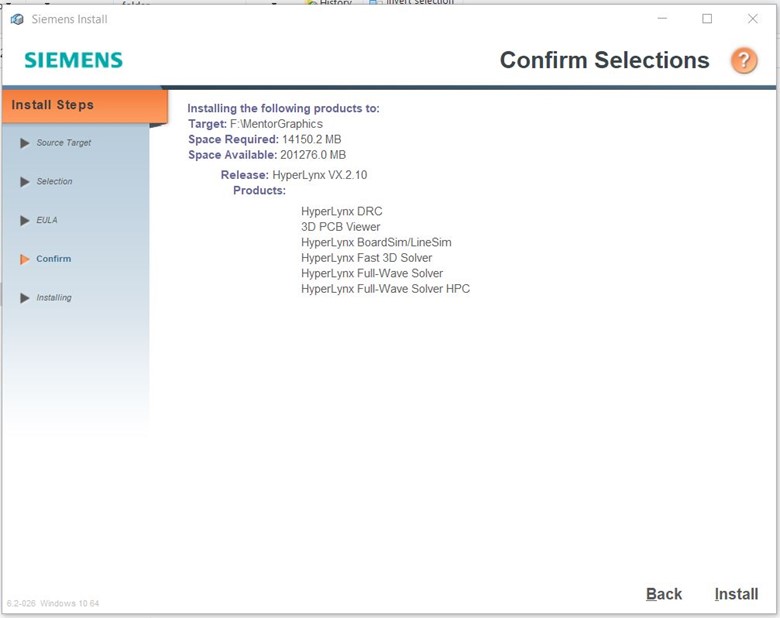Screen dimensions: 780x618
Task: Open the EULA step
Action: [x=47, y=220]
